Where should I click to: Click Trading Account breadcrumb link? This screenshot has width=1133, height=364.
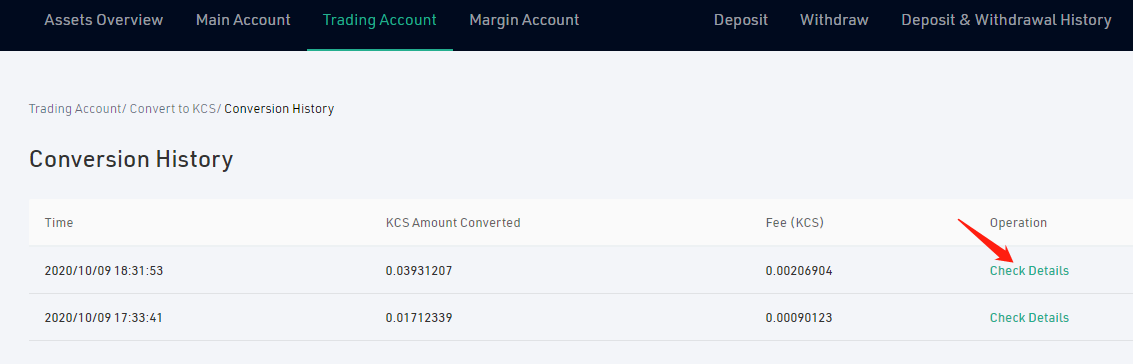(x=75, y=109)
